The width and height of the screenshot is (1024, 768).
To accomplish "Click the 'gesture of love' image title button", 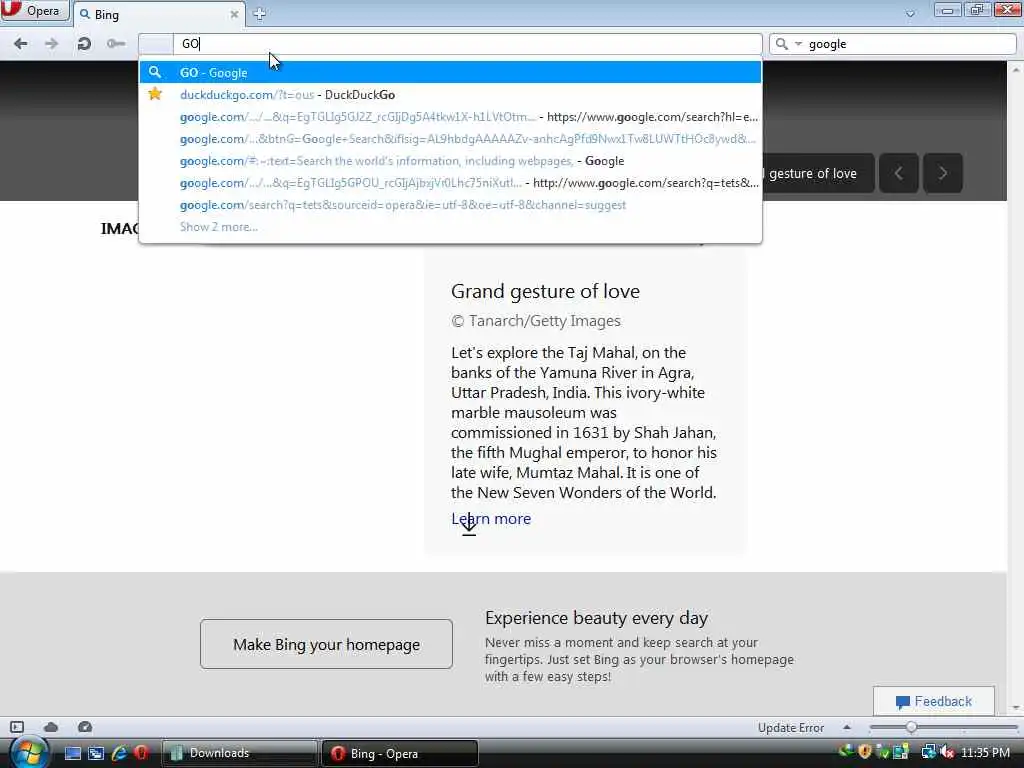I will (x=818, y=173).
